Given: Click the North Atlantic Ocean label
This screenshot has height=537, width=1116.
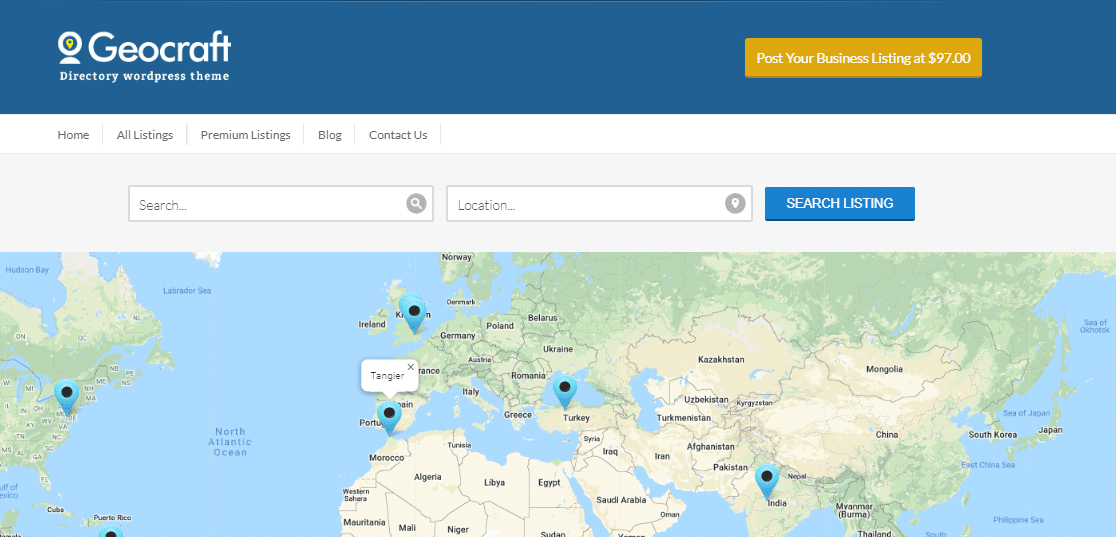Looking at the screenshot, I should 230,442.
